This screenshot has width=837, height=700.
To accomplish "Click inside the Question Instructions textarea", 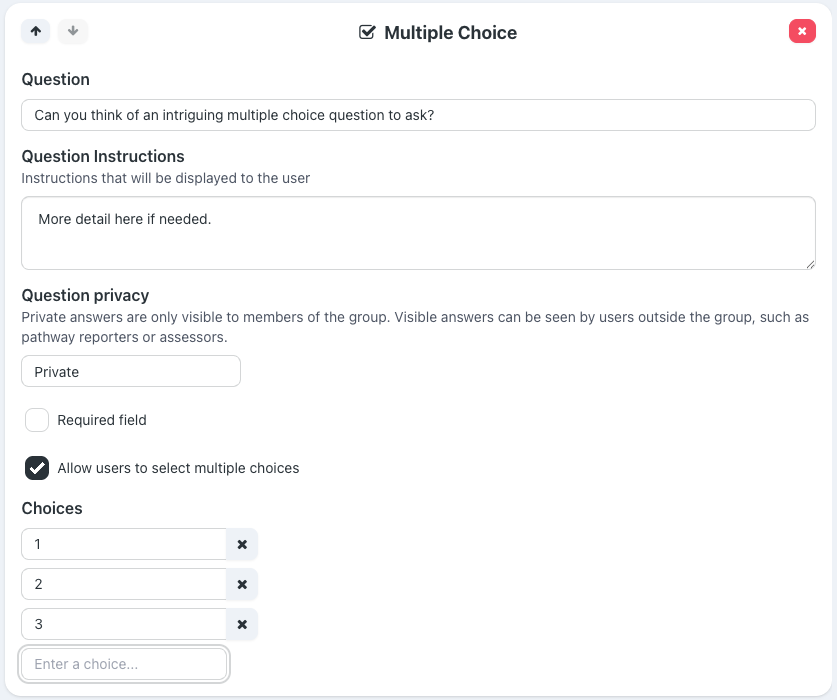I will click(x=418, y=233).
